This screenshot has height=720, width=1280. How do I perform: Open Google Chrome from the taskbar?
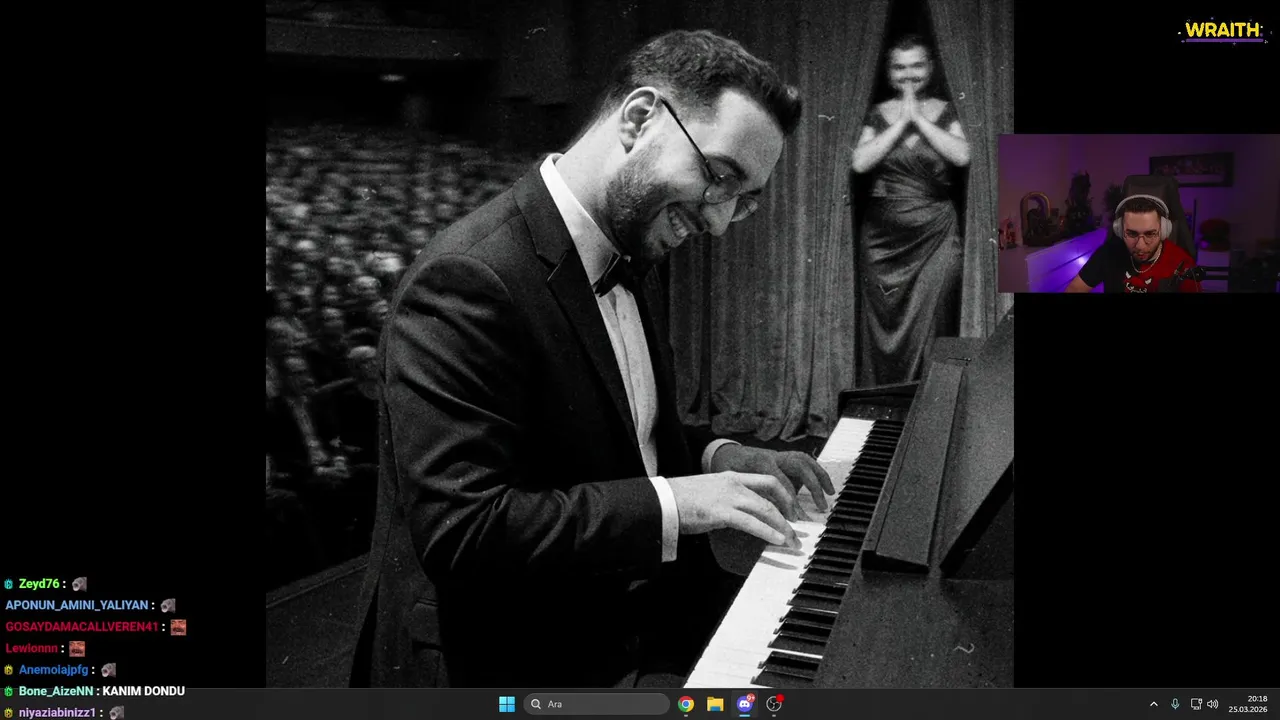click(x=686, y=704)
